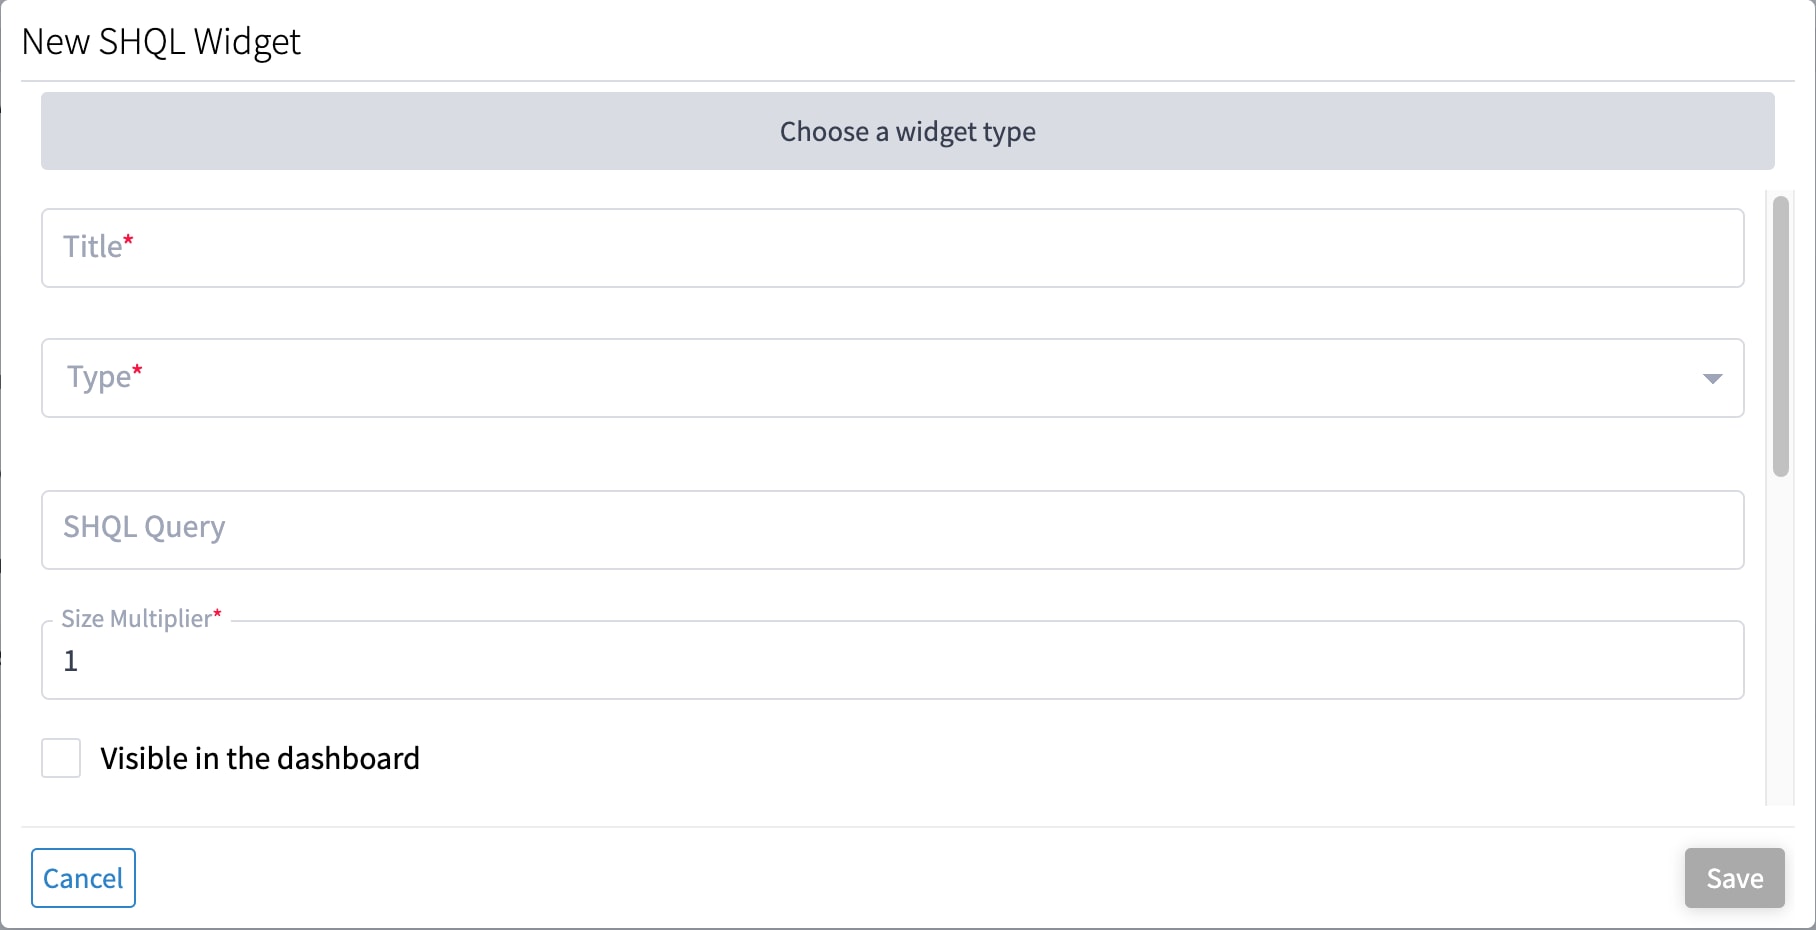Click the Title input field
The width and height of the screenshot is (1816, 930).
coord(892,248)
